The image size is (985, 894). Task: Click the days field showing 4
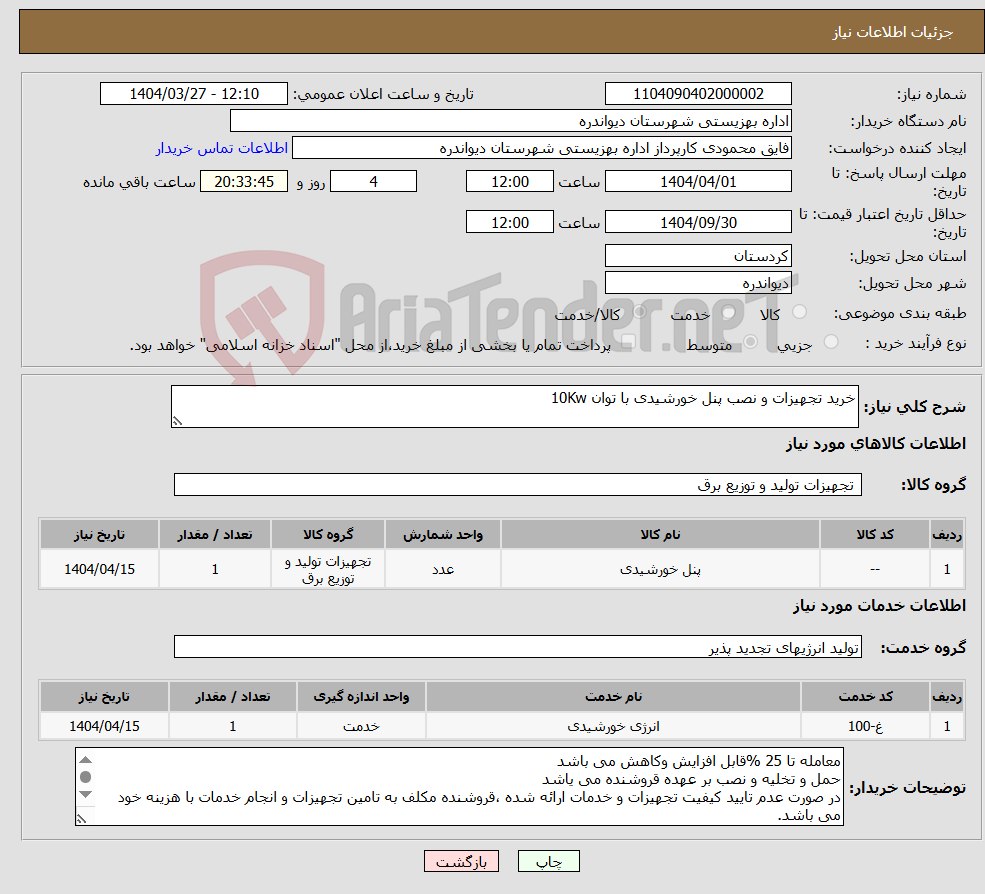tap(373, 181)
